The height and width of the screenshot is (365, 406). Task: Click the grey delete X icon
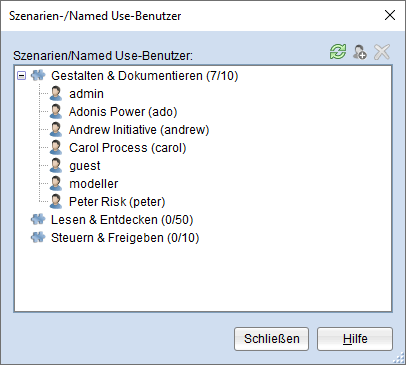coord(382,52)
